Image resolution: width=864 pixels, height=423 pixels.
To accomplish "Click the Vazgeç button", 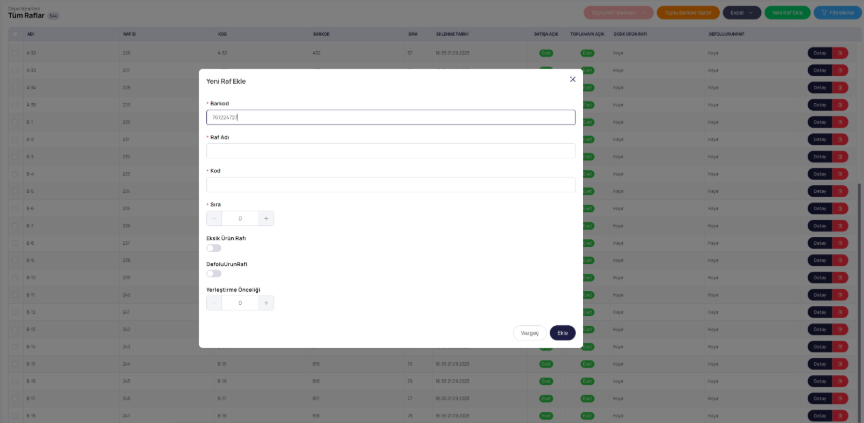I will coord(530,333).
